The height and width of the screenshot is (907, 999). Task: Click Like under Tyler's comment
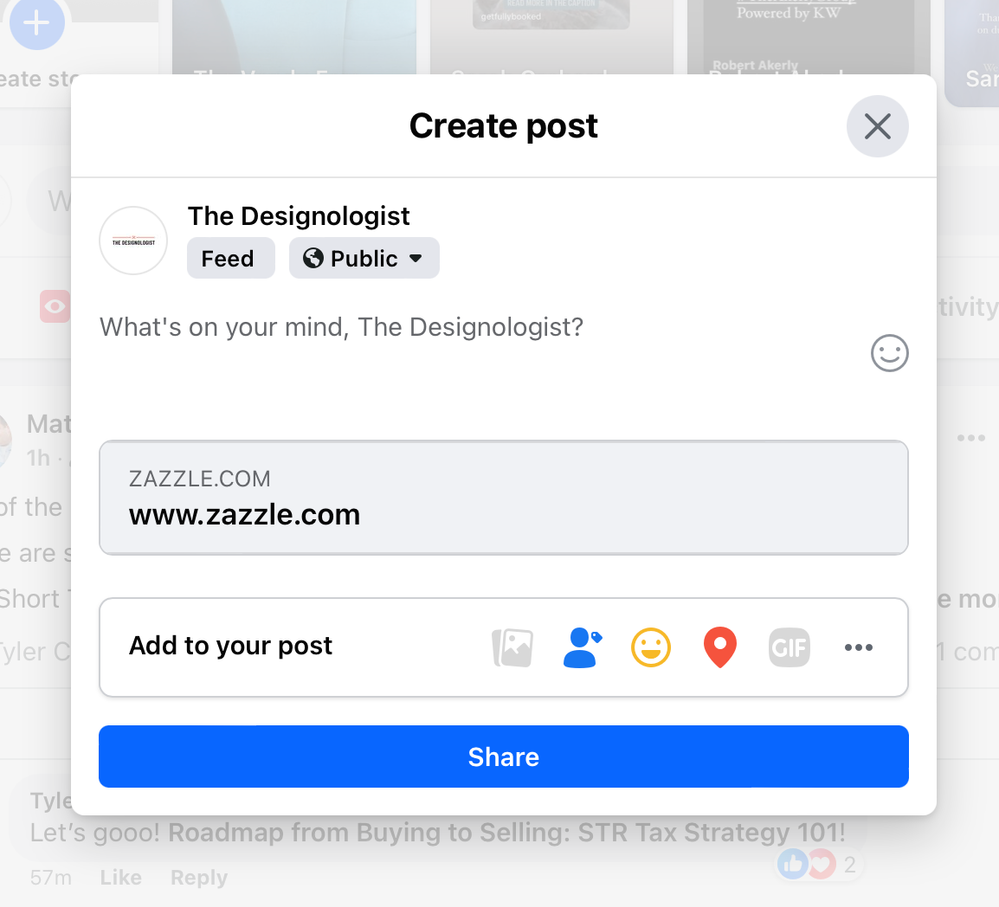(120, 877)
